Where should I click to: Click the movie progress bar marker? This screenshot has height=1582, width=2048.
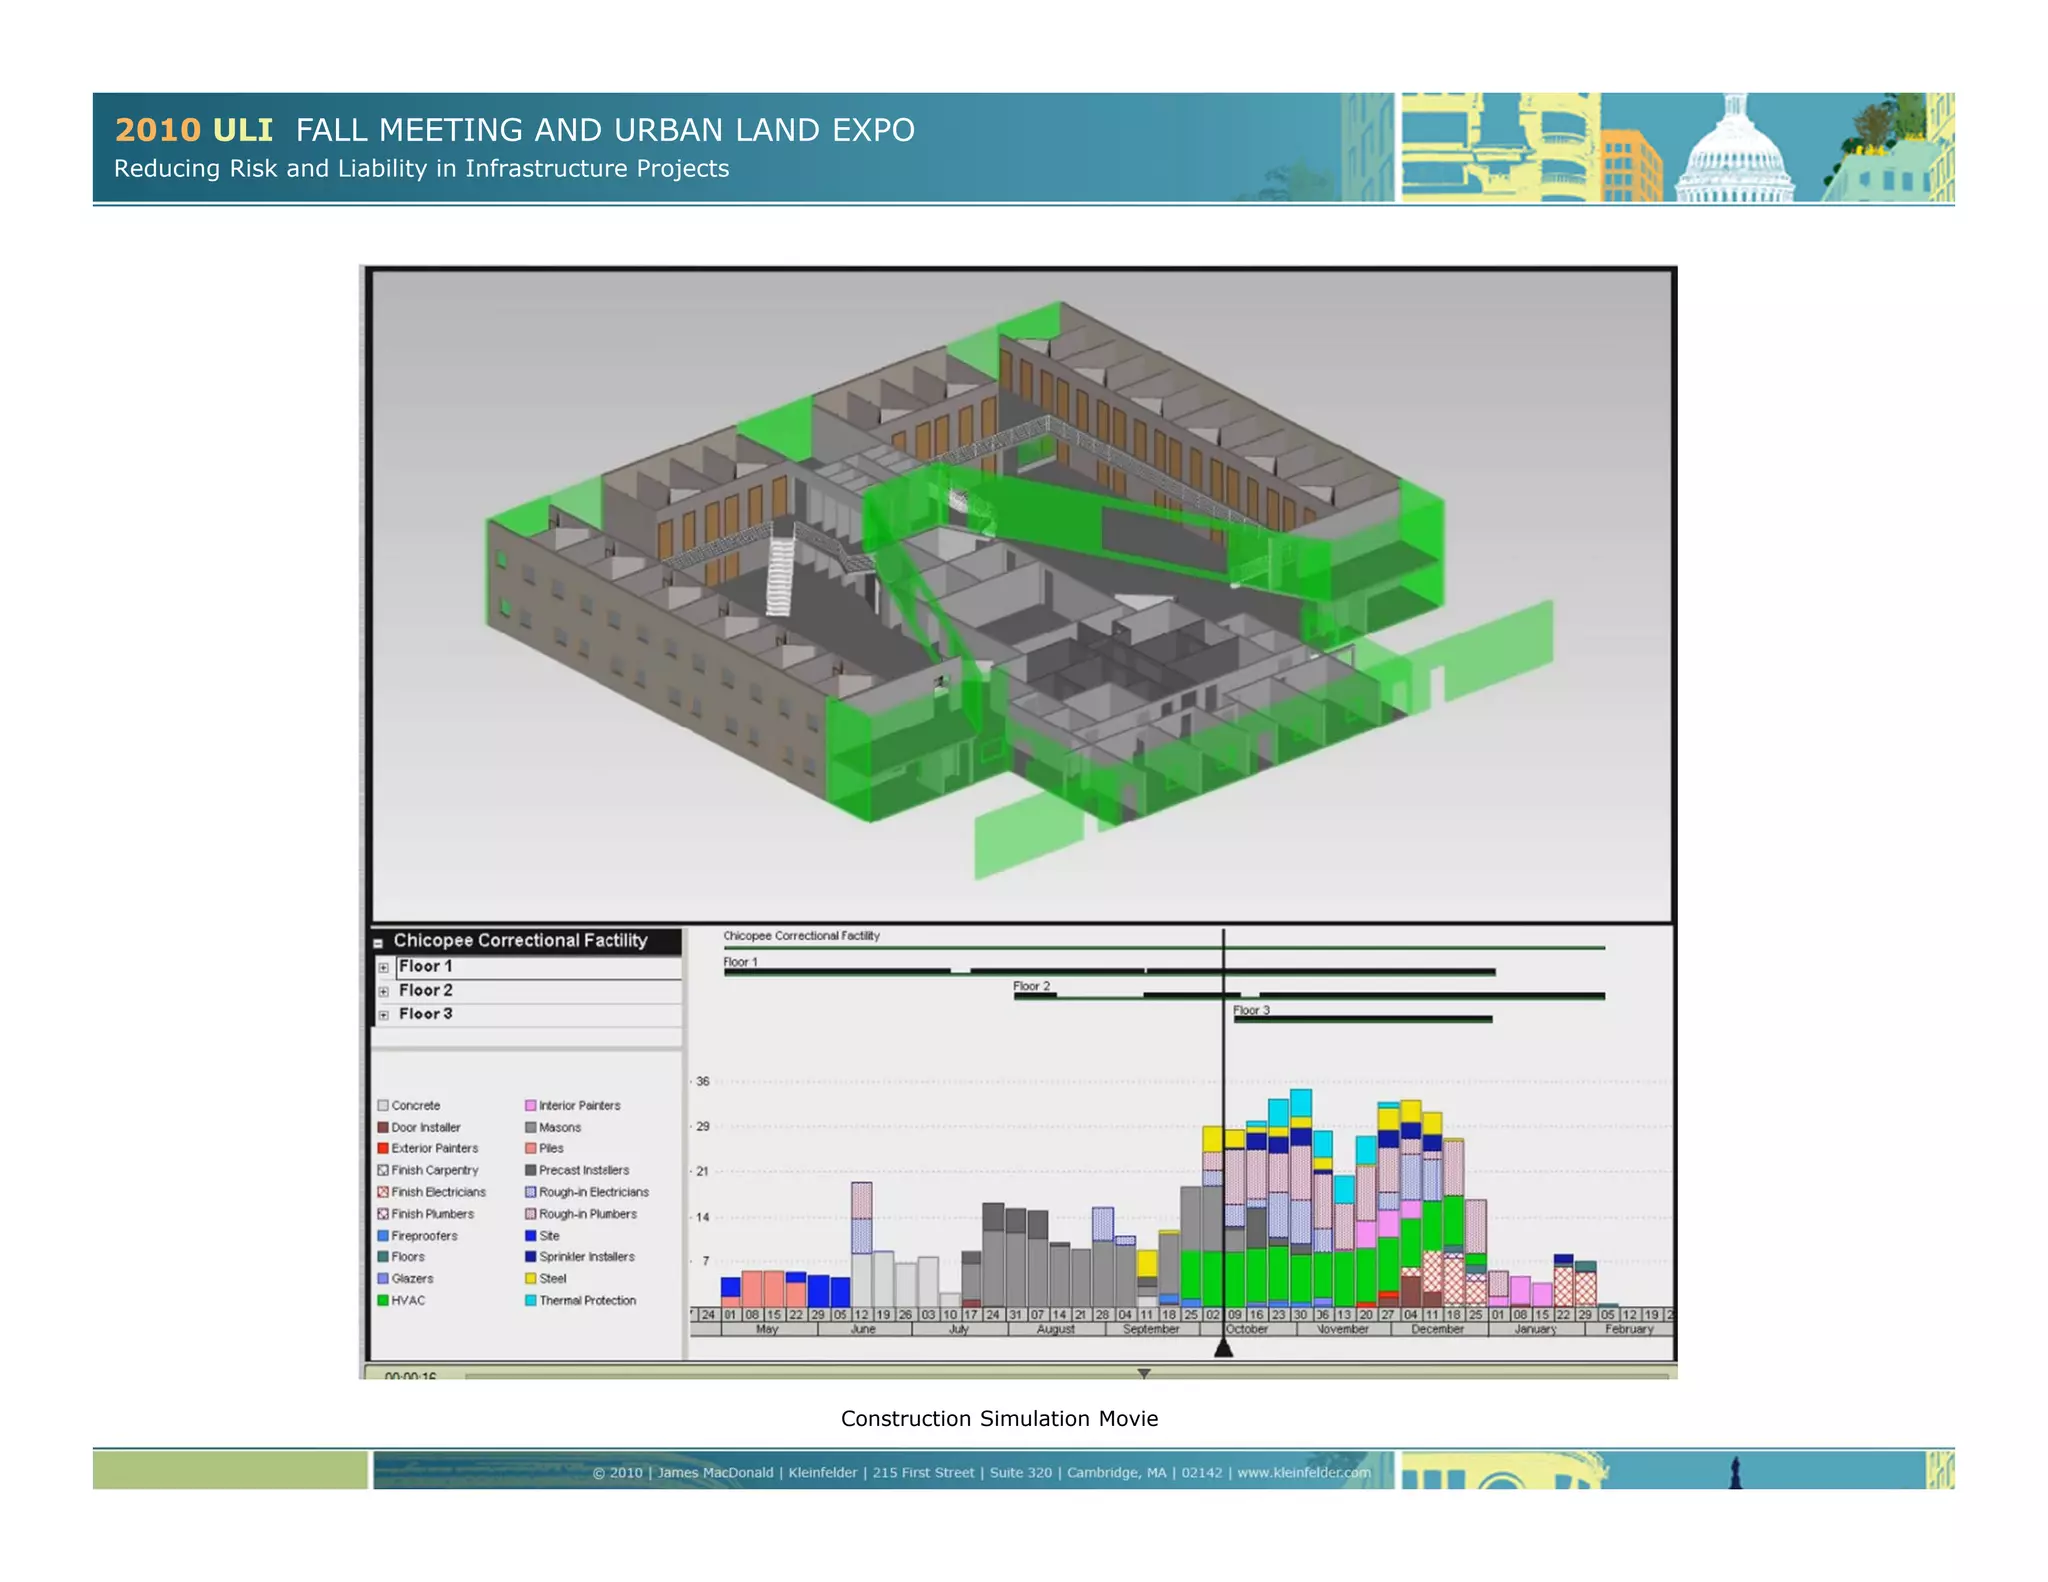pyautogui.click(x=1144, y=1374)
